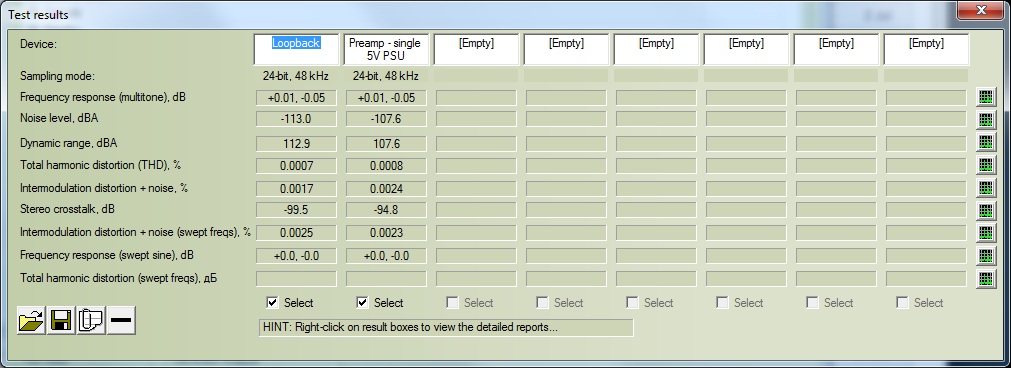Click Loopback dynamic range 112.9 box

[x=297, y=143]
